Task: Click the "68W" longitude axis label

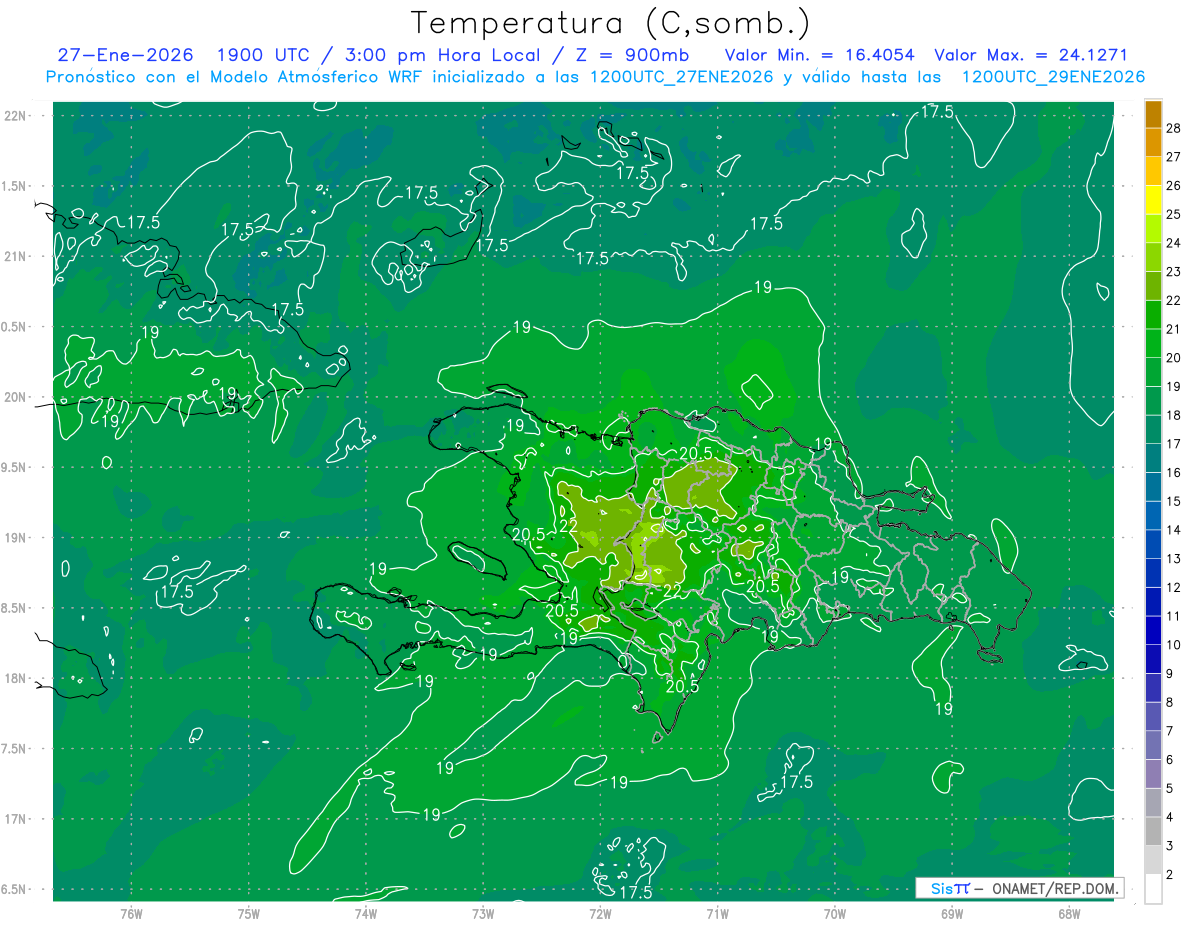Action: click(x=1069, y=914)
